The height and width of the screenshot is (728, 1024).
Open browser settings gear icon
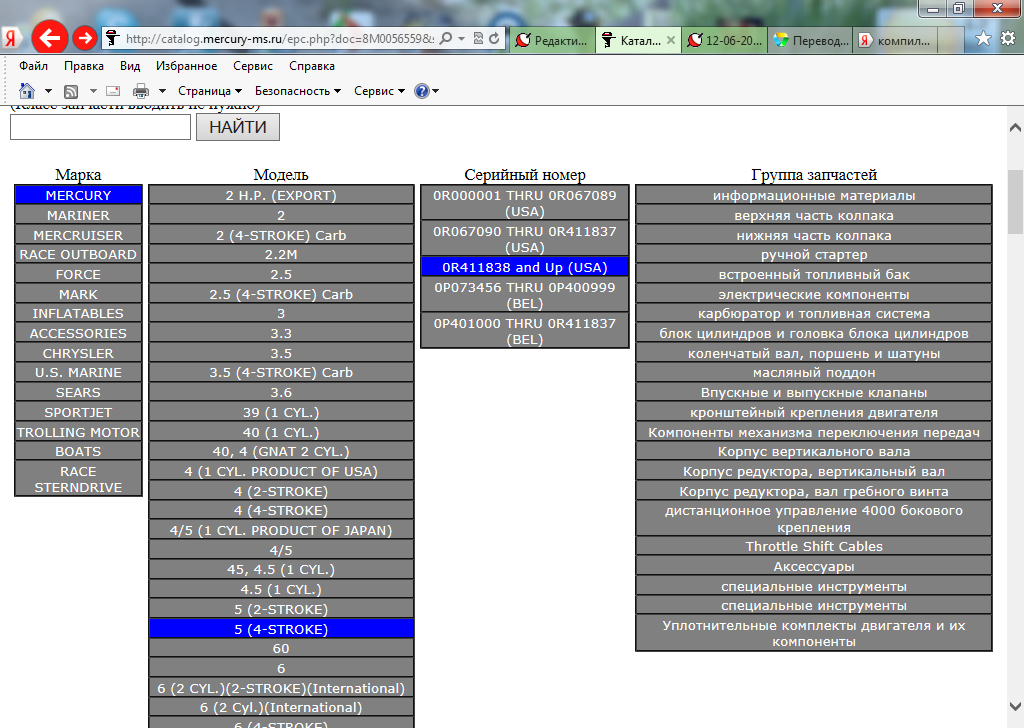coord(1007,38)
